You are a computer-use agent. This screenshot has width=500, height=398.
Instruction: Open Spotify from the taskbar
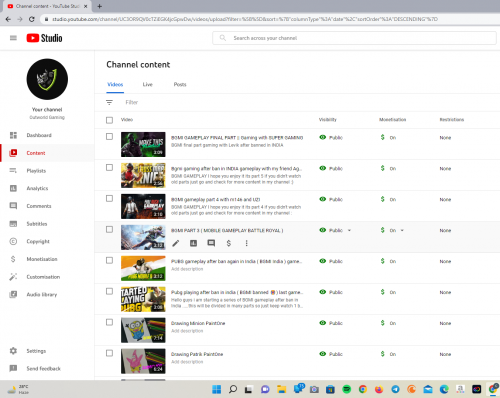click(x=347, y=389)
